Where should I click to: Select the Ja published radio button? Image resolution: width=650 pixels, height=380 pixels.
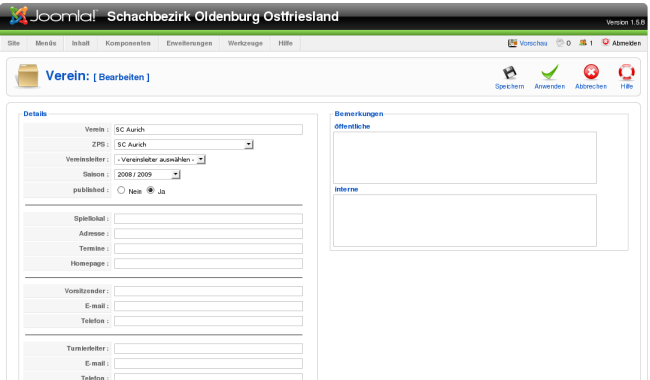(150, 190)
